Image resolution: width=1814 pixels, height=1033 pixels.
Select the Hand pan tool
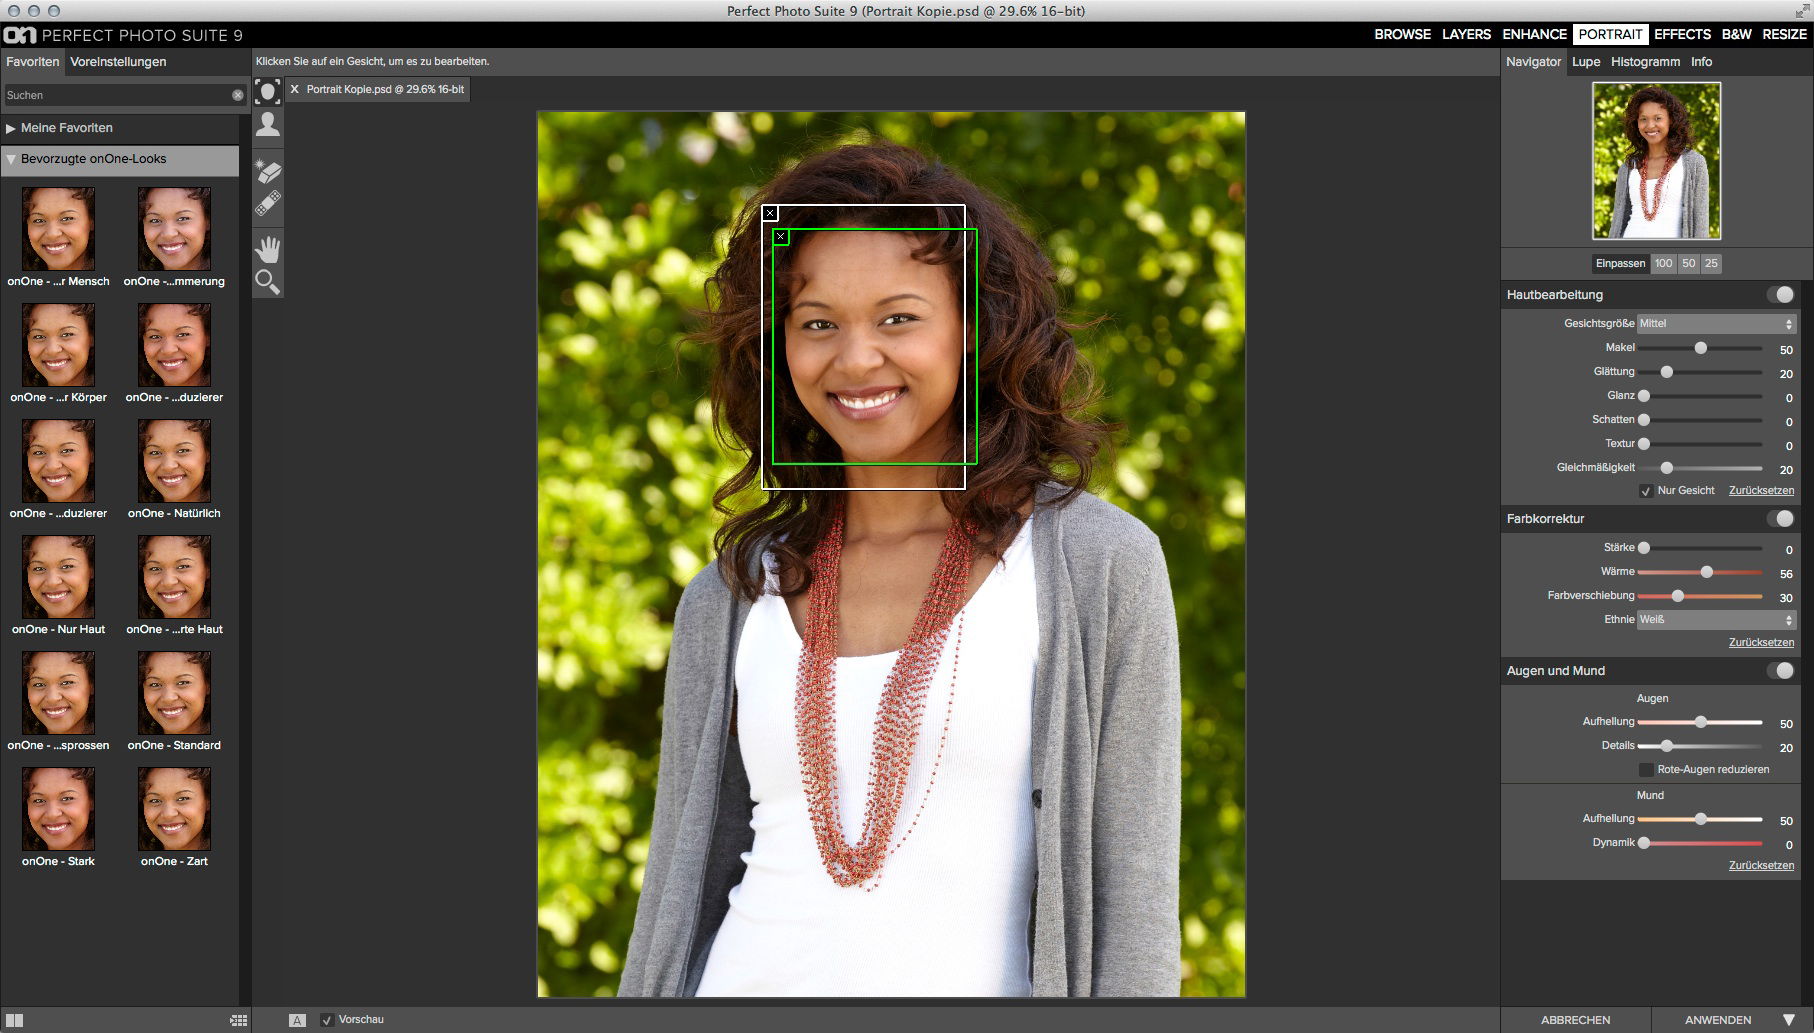point(267,249)
